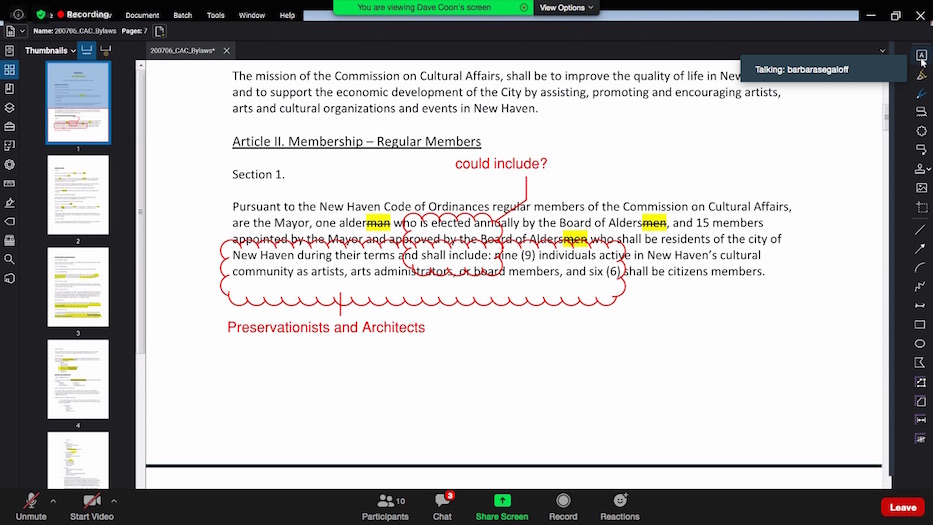
Task: Select the Cloud polygon markup tool
Action: (921, 131)
